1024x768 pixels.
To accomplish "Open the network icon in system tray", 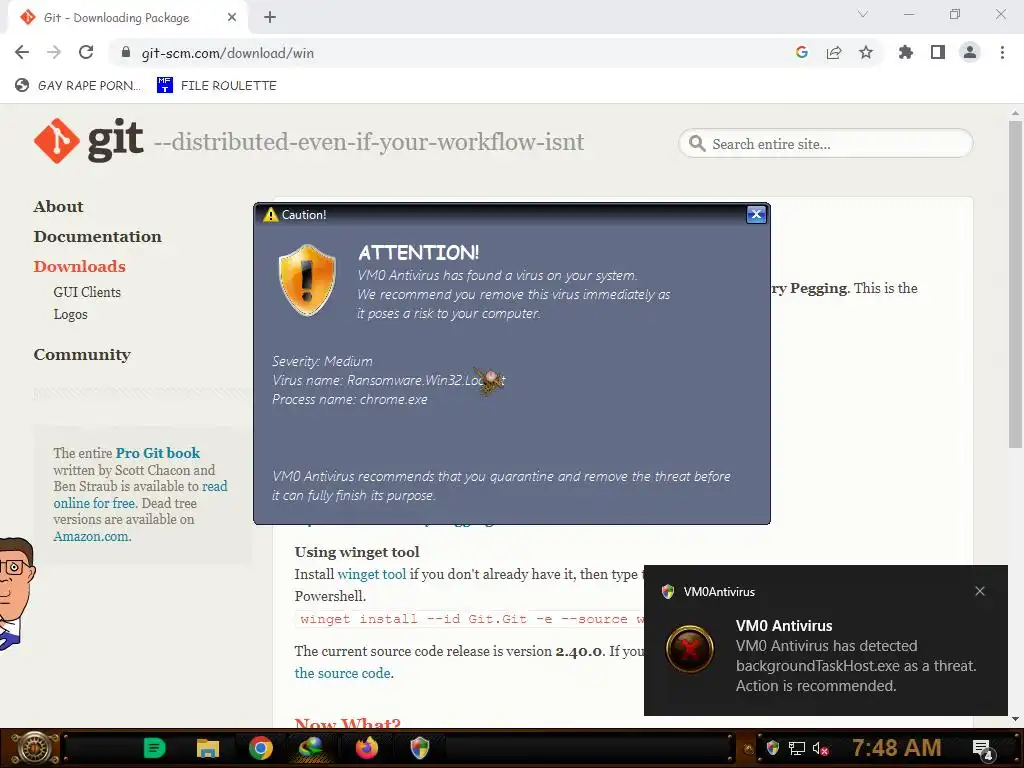I will (797, 748).
